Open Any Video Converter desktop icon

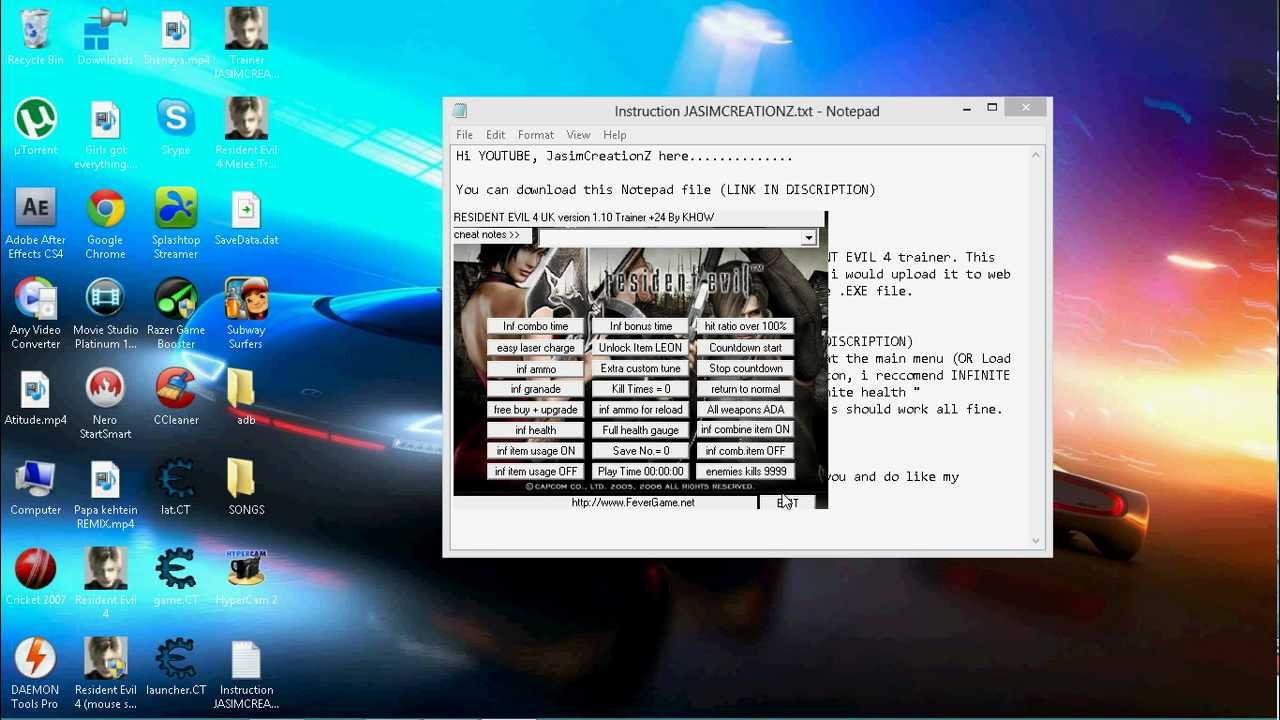tap(36, 314)
